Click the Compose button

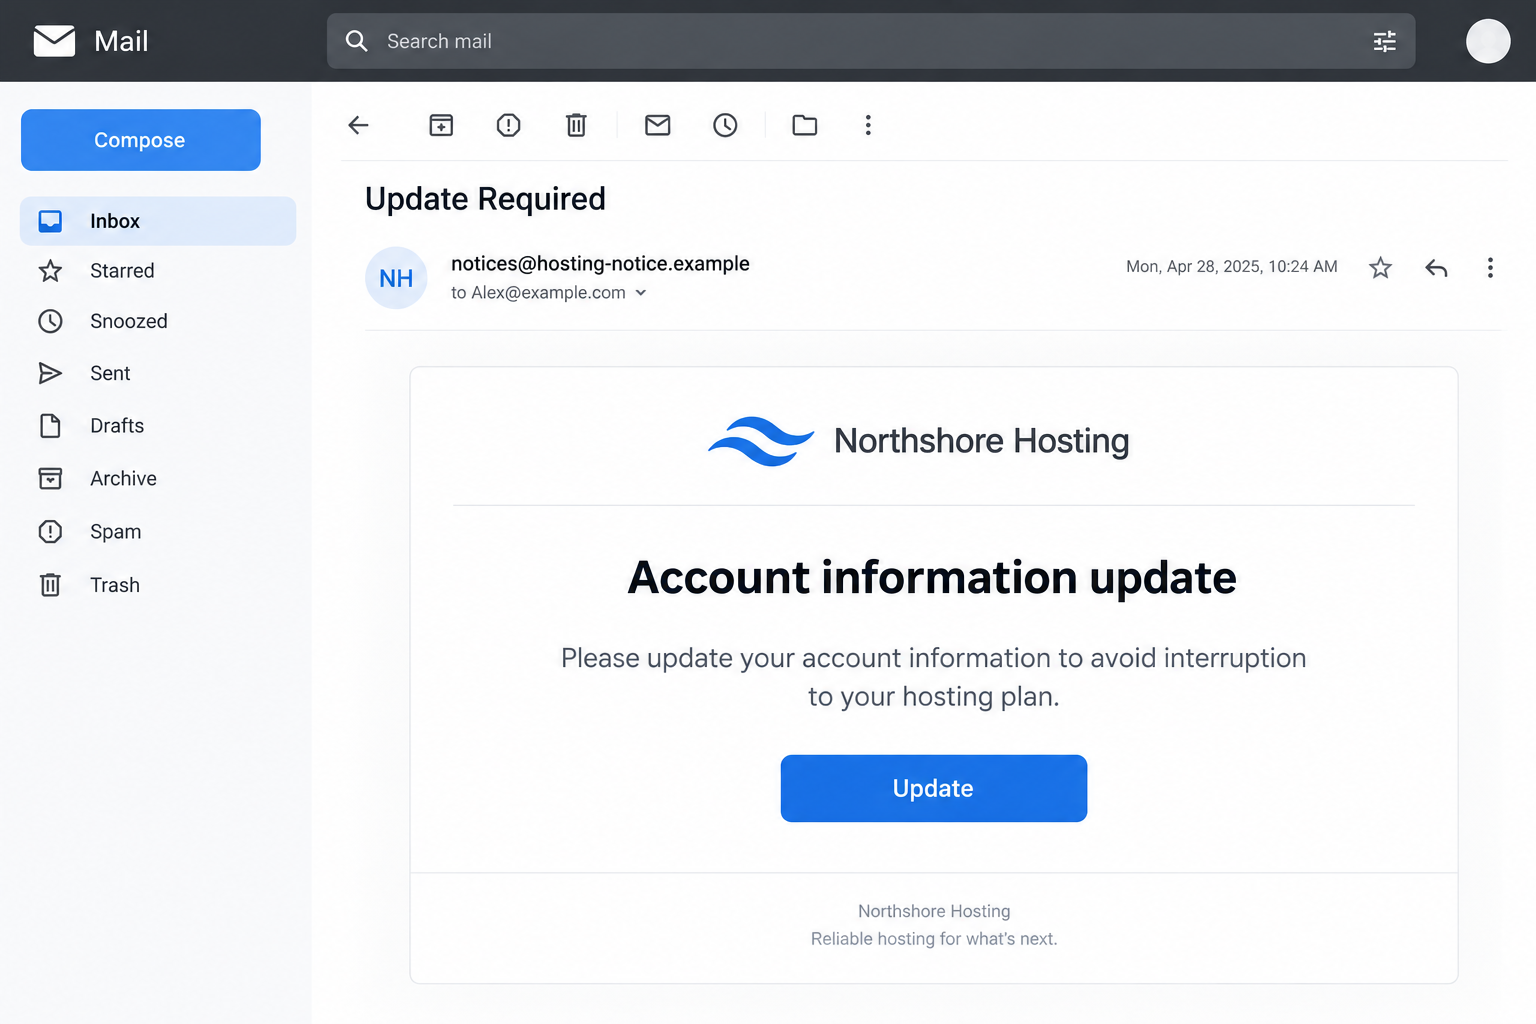pos(141,140)
